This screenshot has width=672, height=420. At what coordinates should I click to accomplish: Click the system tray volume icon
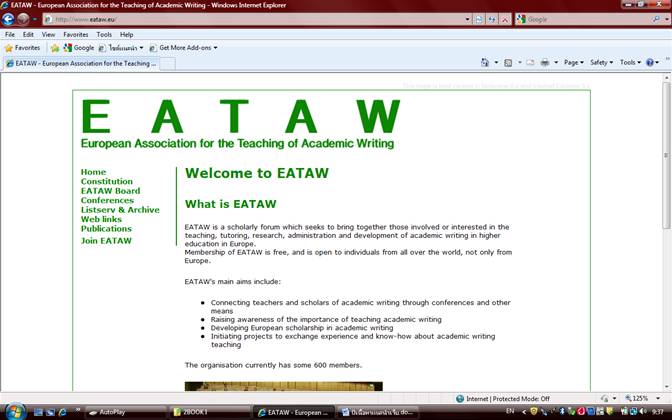click(643, 411)
